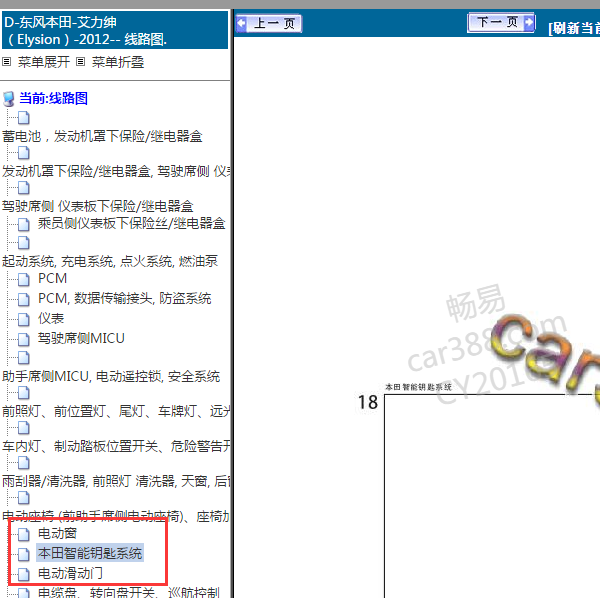The height and width of the screenshot is (598, 600).
Task: Open the 电动窗 diagram
Action: click(x=57, y=533)
